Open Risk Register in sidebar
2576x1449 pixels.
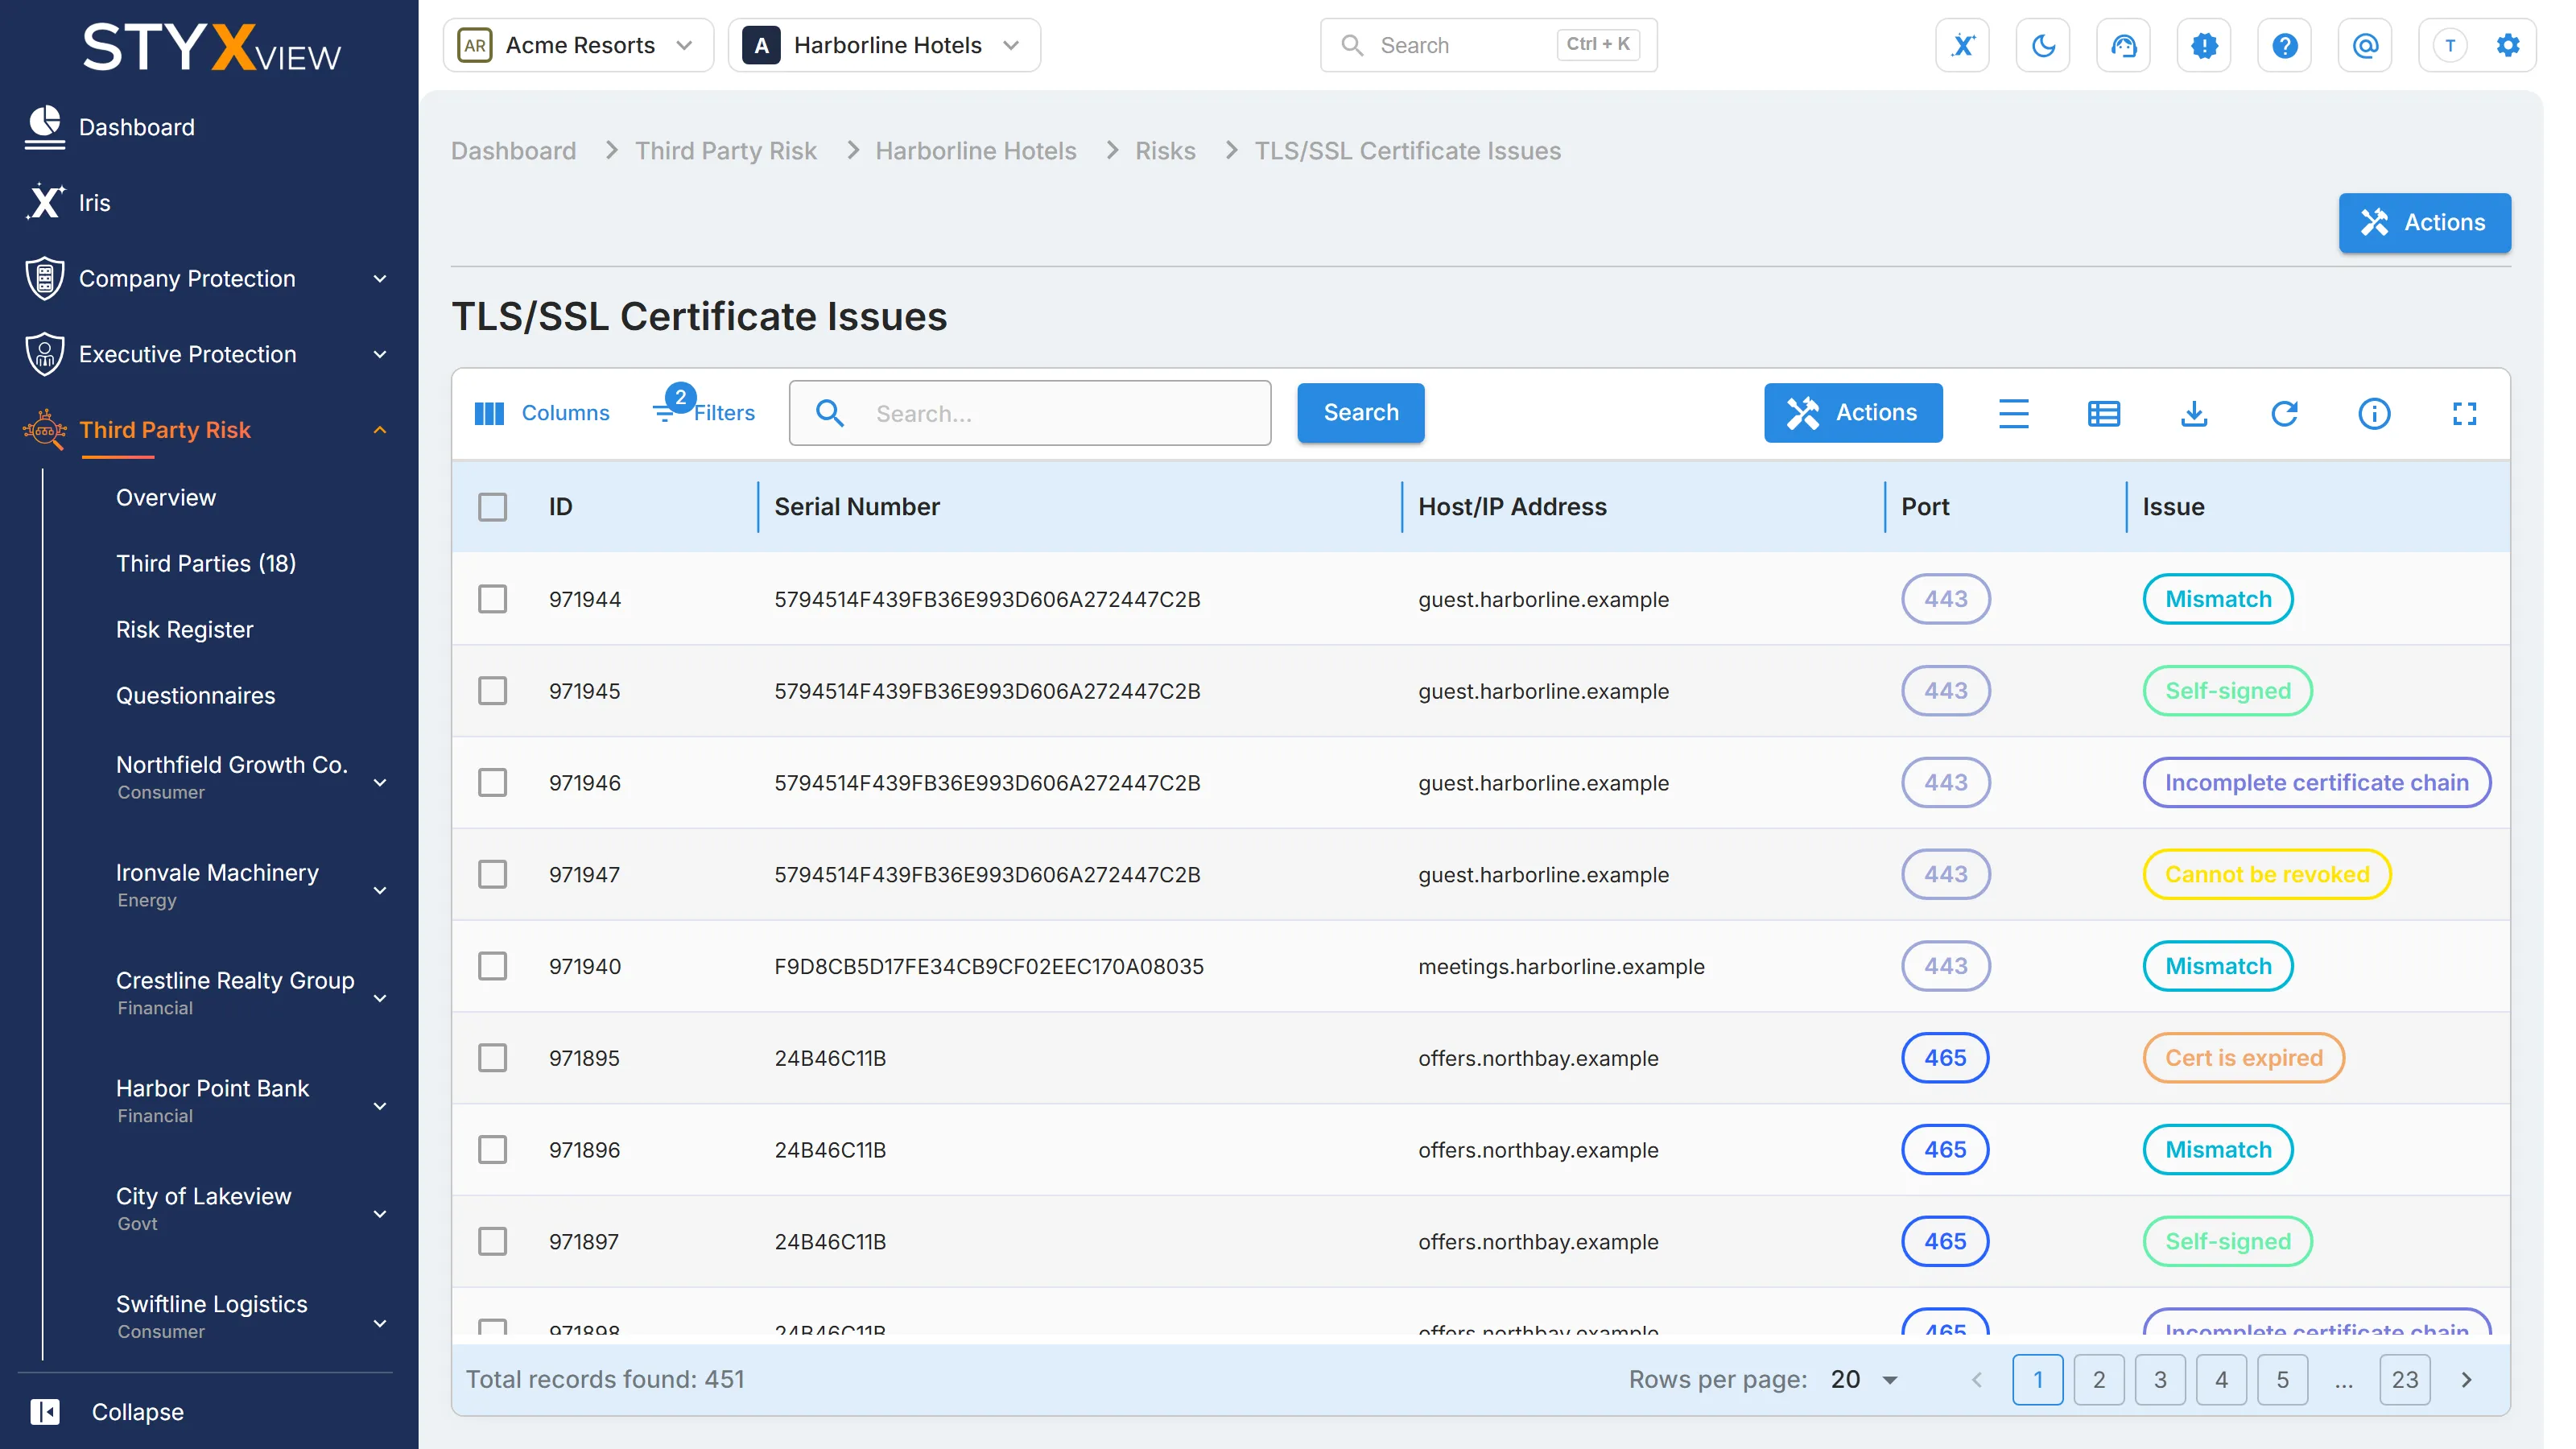tap(185, 629)
